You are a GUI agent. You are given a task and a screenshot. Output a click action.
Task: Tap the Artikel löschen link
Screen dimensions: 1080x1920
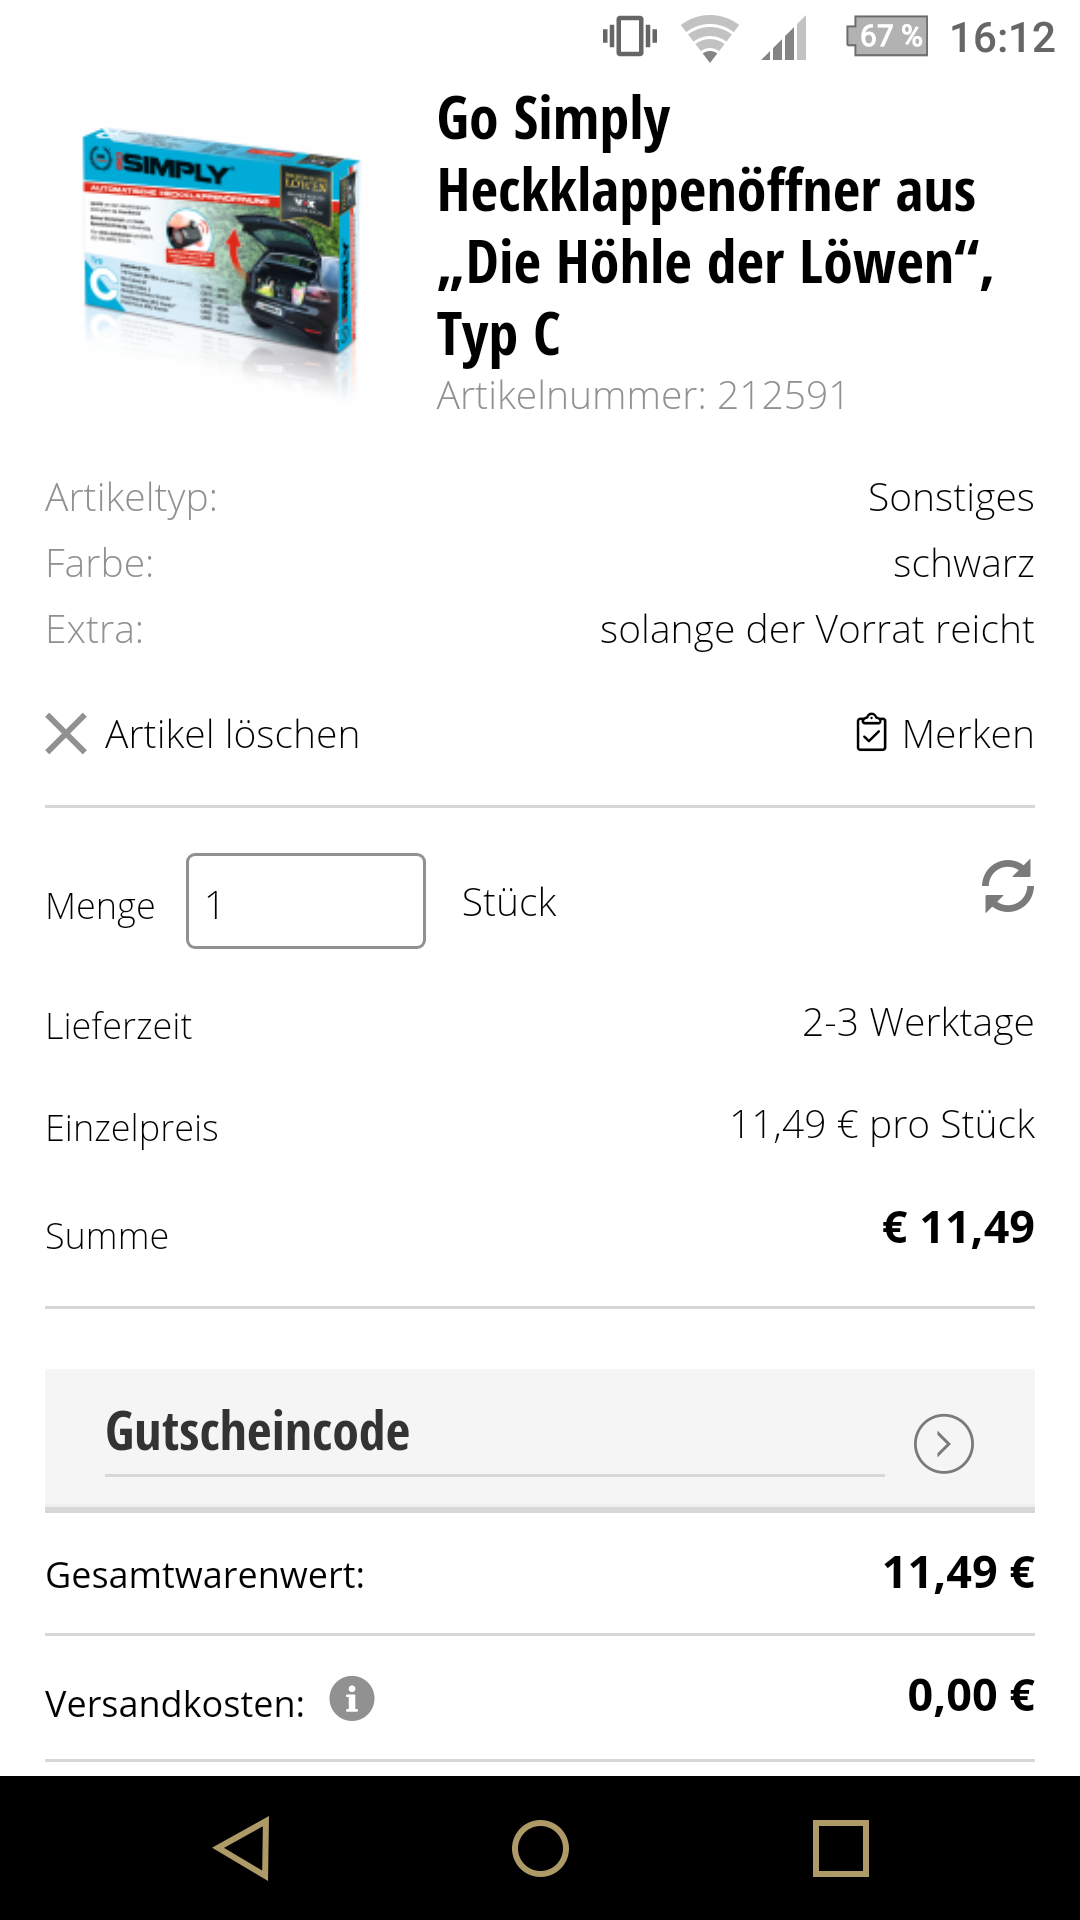[x=232, y=735]
